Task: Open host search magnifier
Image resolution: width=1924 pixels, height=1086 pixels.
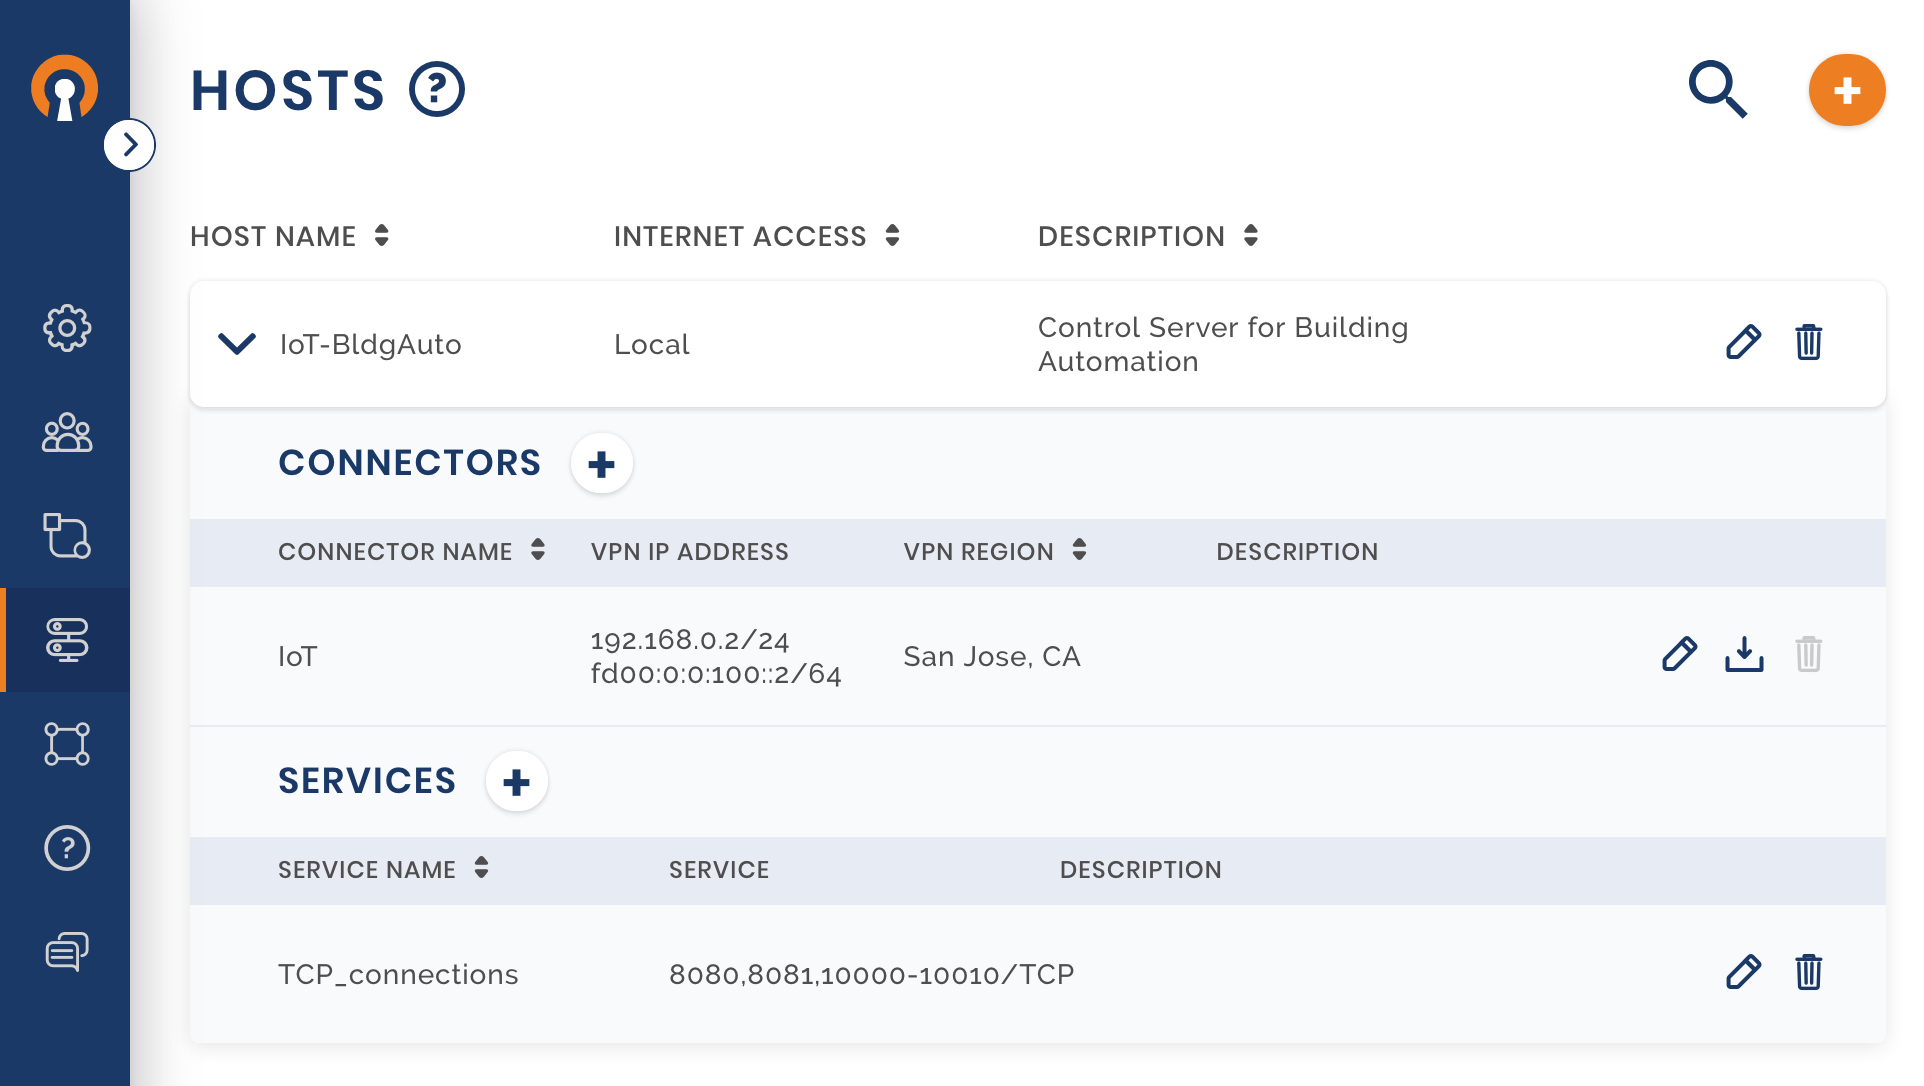Action: tap(1717, 89)
